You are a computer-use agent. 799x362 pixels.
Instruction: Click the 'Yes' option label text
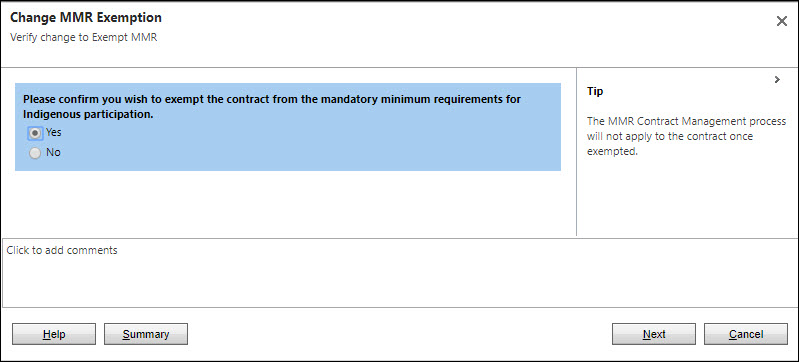[54, 133]
